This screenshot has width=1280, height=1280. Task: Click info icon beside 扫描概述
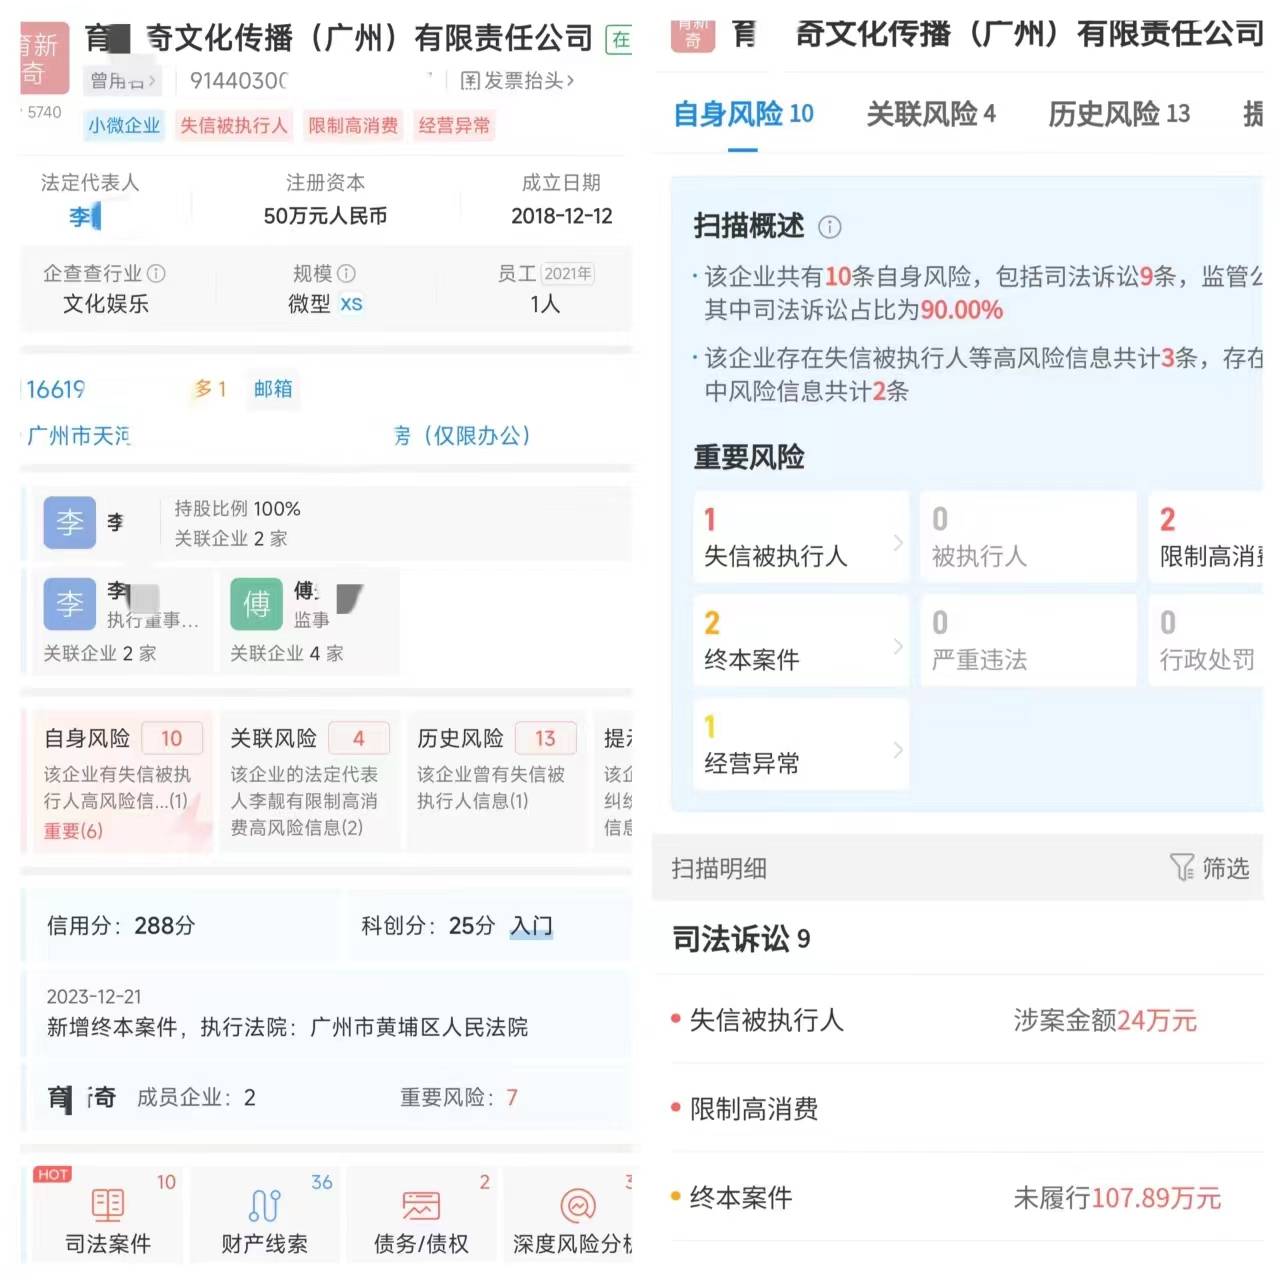[x=830, y=227]
